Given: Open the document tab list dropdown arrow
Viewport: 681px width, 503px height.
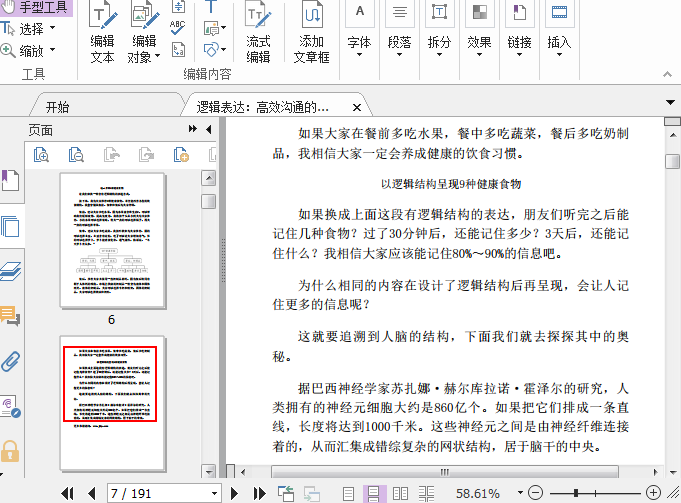Looking at the screenshot, I should coord(670,103).
